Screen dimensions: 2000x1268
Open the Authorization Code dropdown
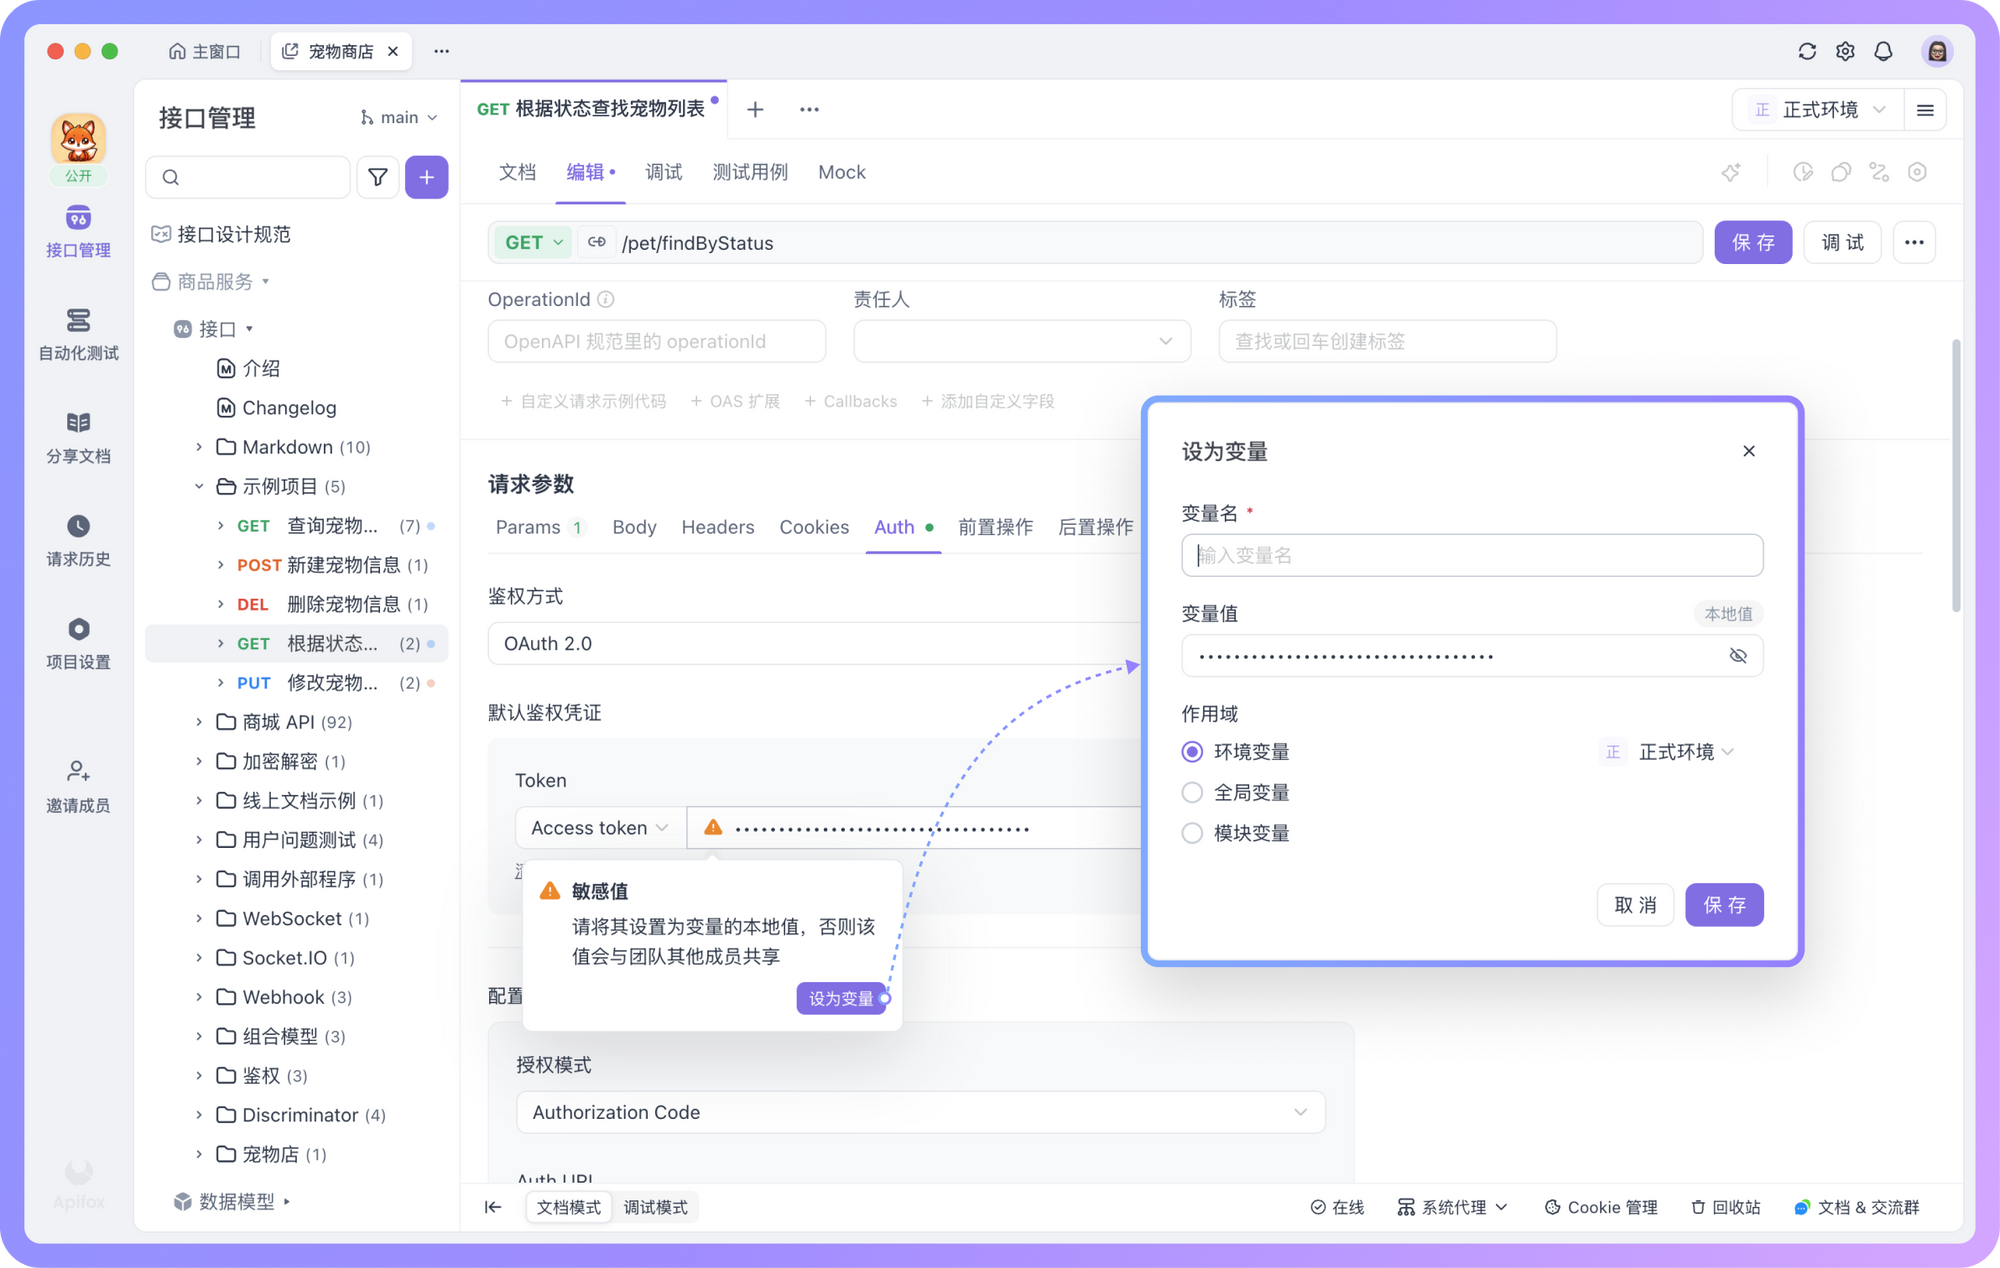pyautogui.click(x=920, y=1112)
